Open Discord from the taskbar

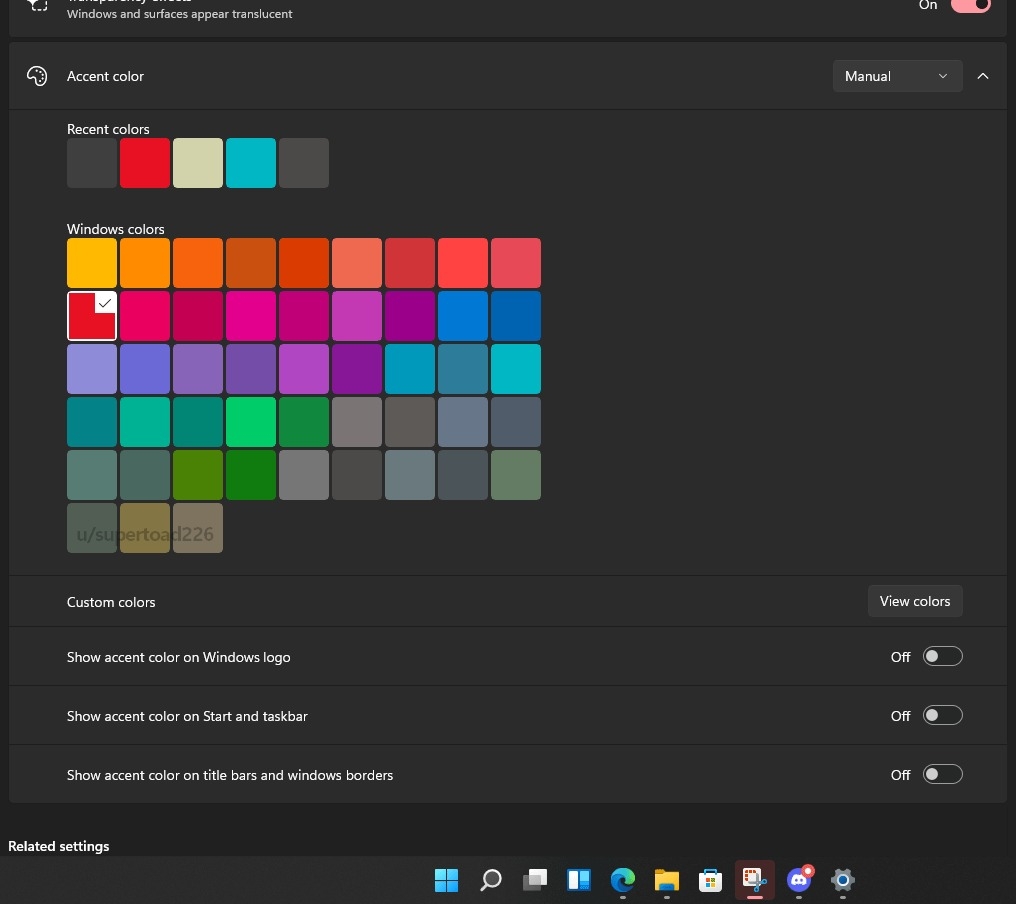[x=798, y=880]
